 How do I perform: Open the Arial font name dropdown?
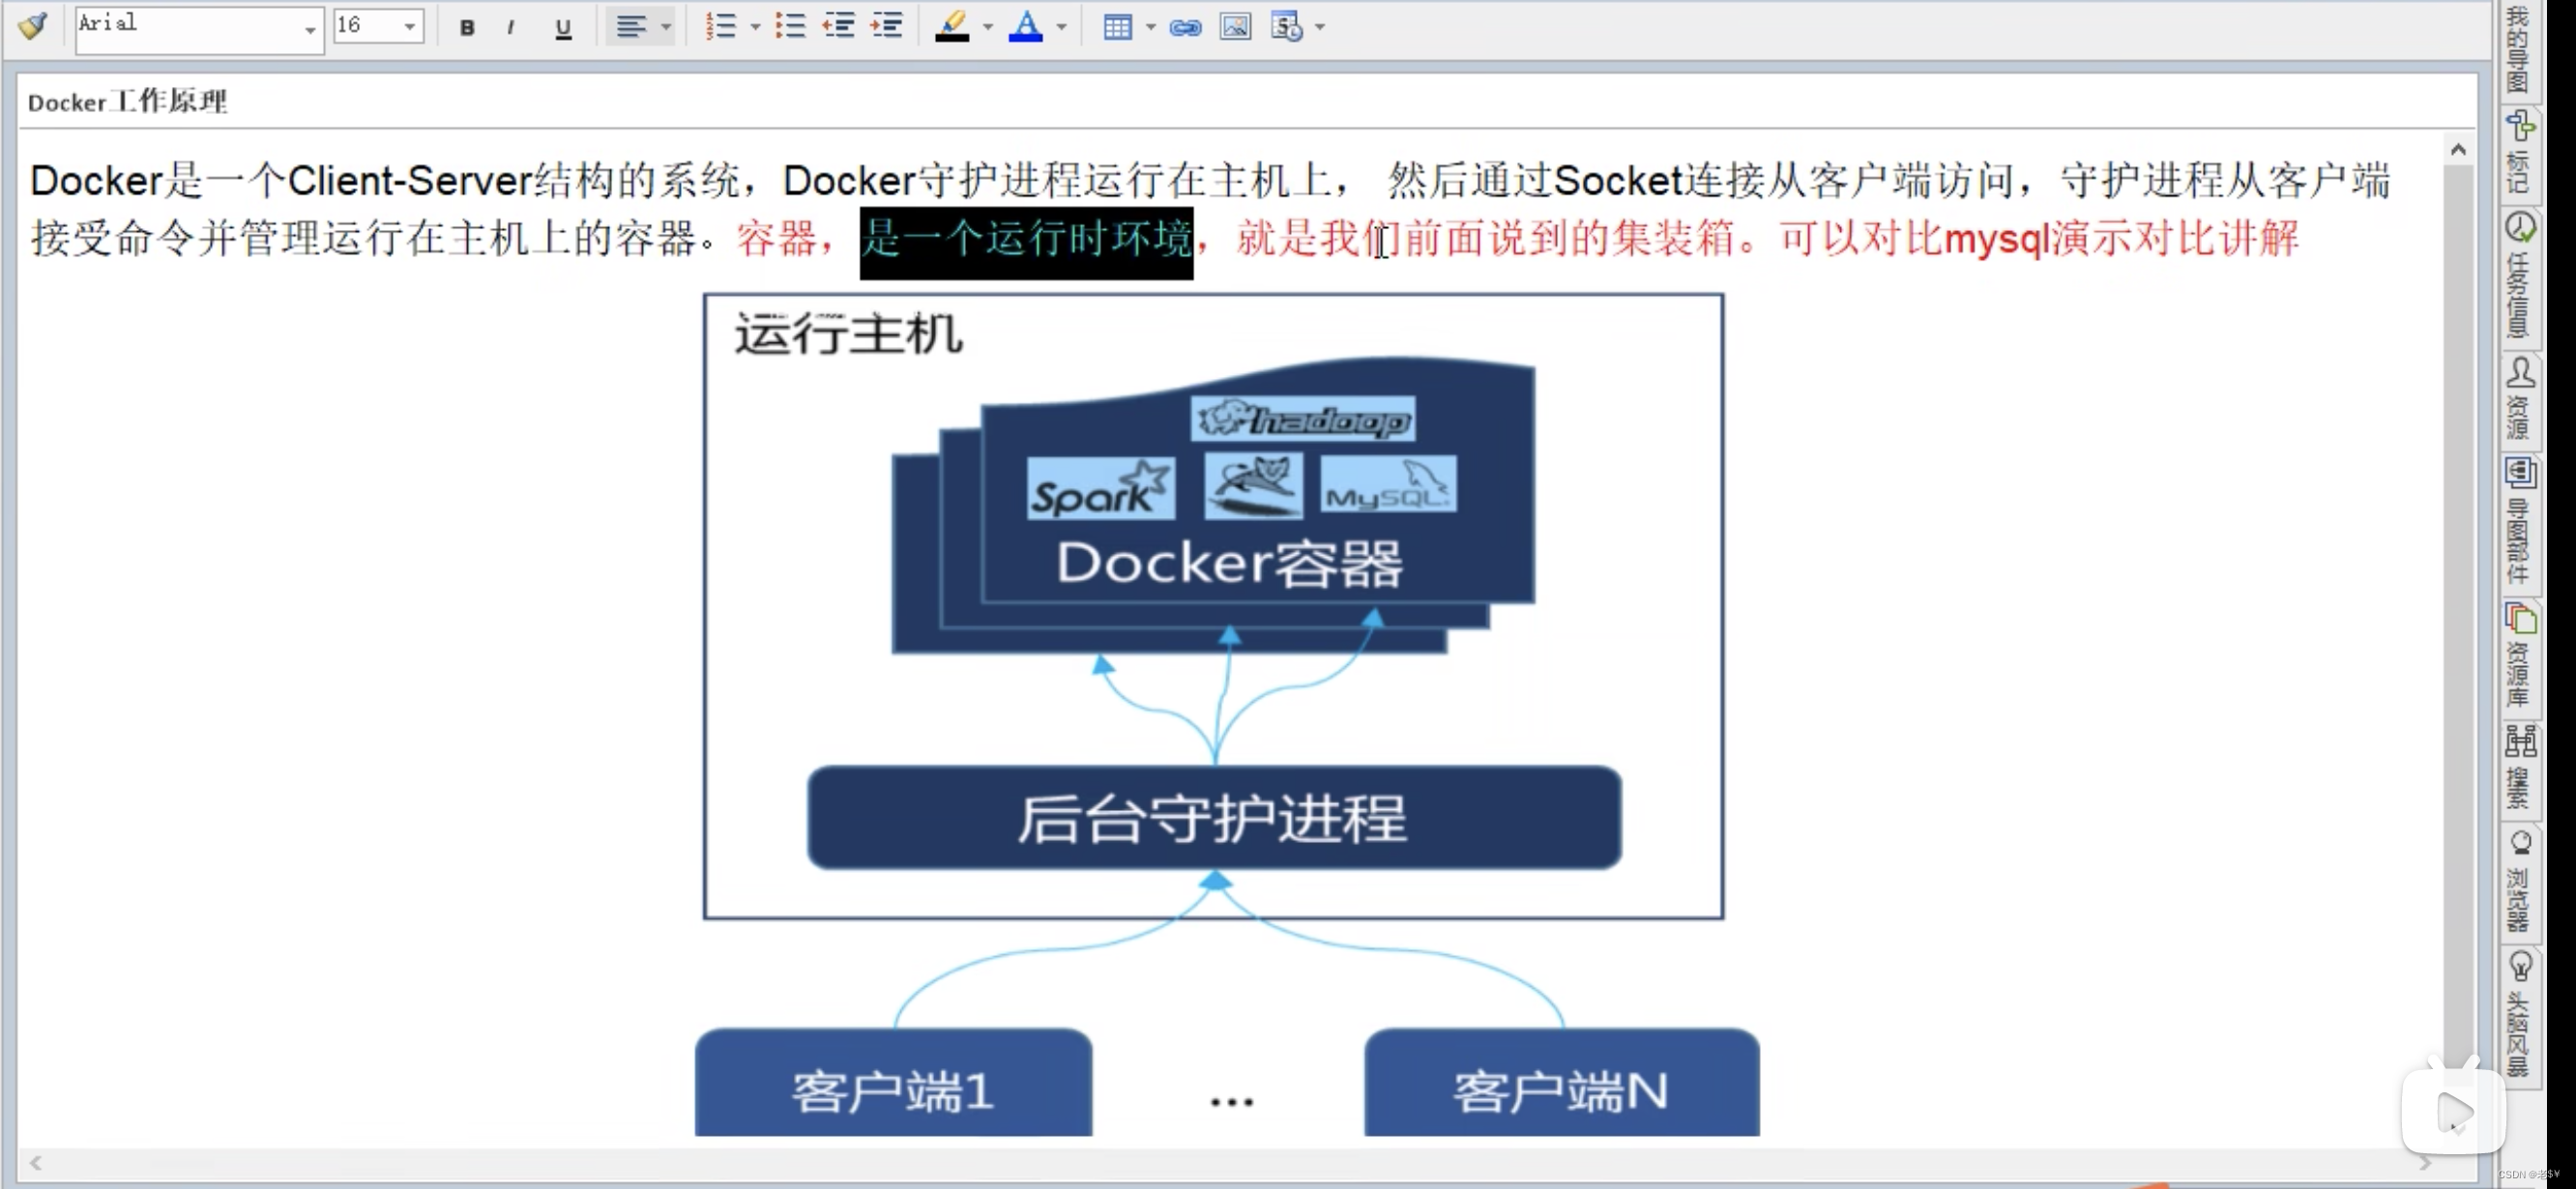(x=309, y=28)
